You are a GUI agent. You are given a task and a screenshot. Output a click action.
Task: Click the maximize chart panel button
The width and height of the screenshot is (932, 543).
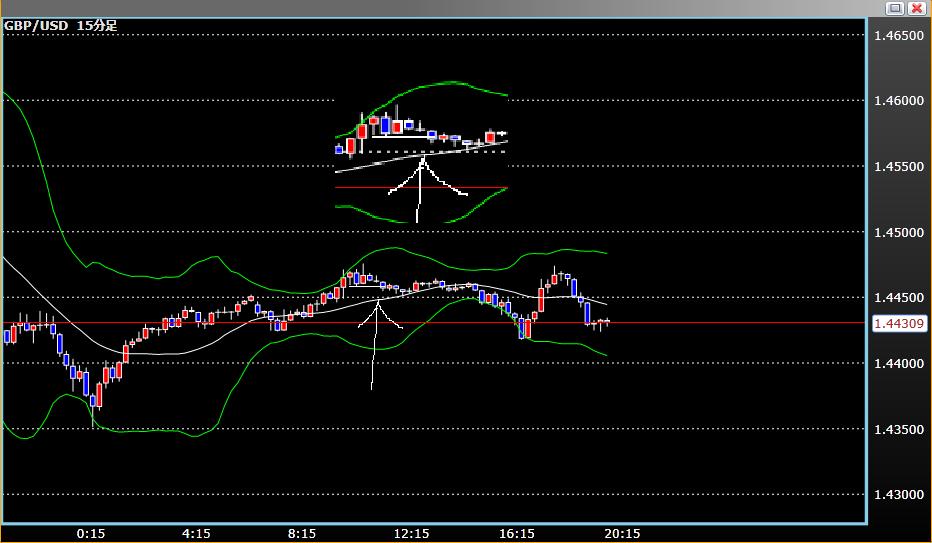tap(895, 8)
